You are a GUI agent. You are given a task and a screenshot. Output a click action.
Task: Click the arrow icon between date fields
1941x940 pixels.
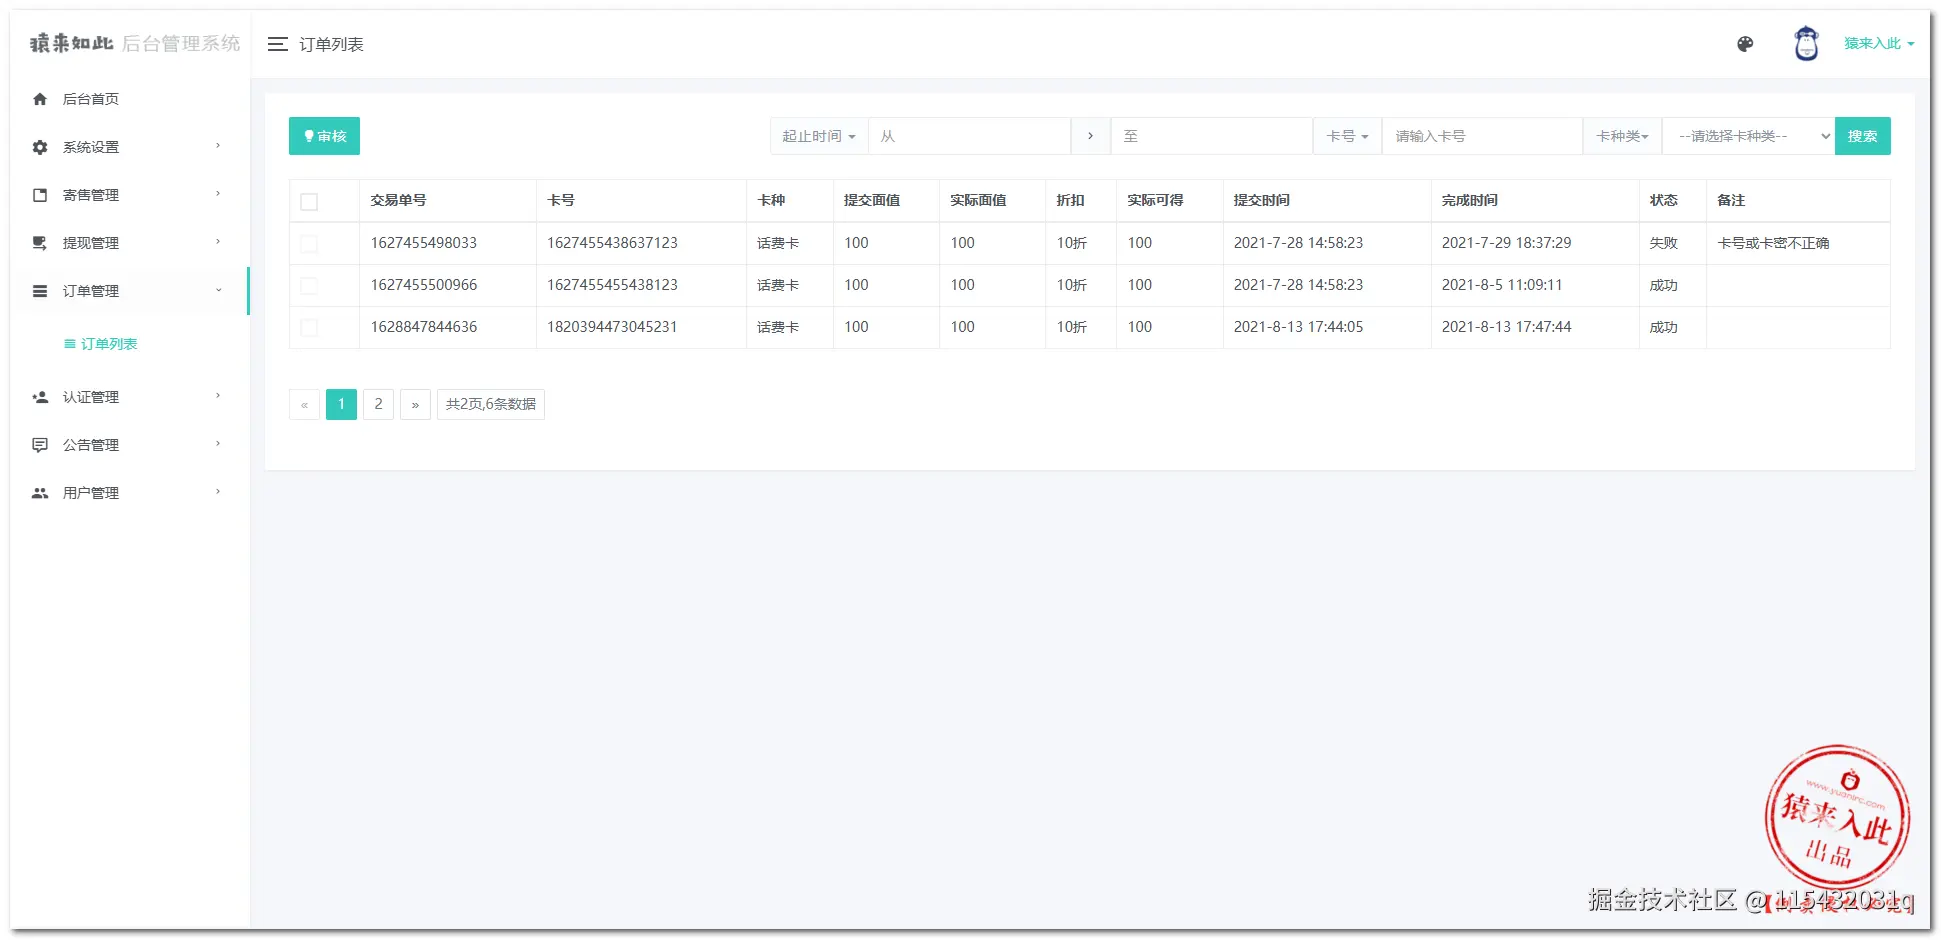pyautogui.click(x=1090, y=136)
